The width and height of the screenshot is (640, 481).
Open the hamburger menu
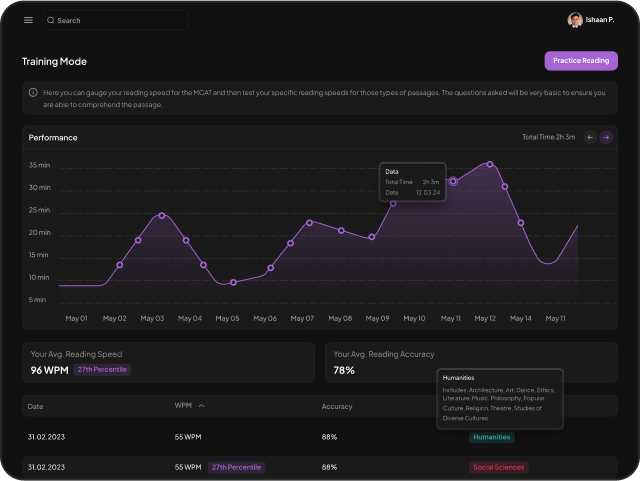coord(28,20)
